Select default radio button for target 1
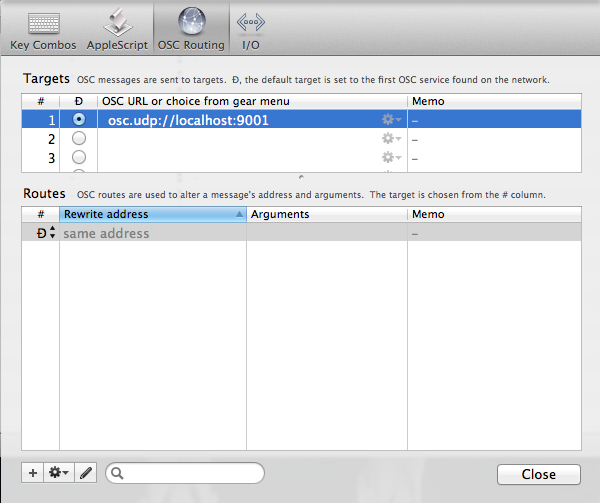Viewport: 600px width, 503px height. coord(79,120)
